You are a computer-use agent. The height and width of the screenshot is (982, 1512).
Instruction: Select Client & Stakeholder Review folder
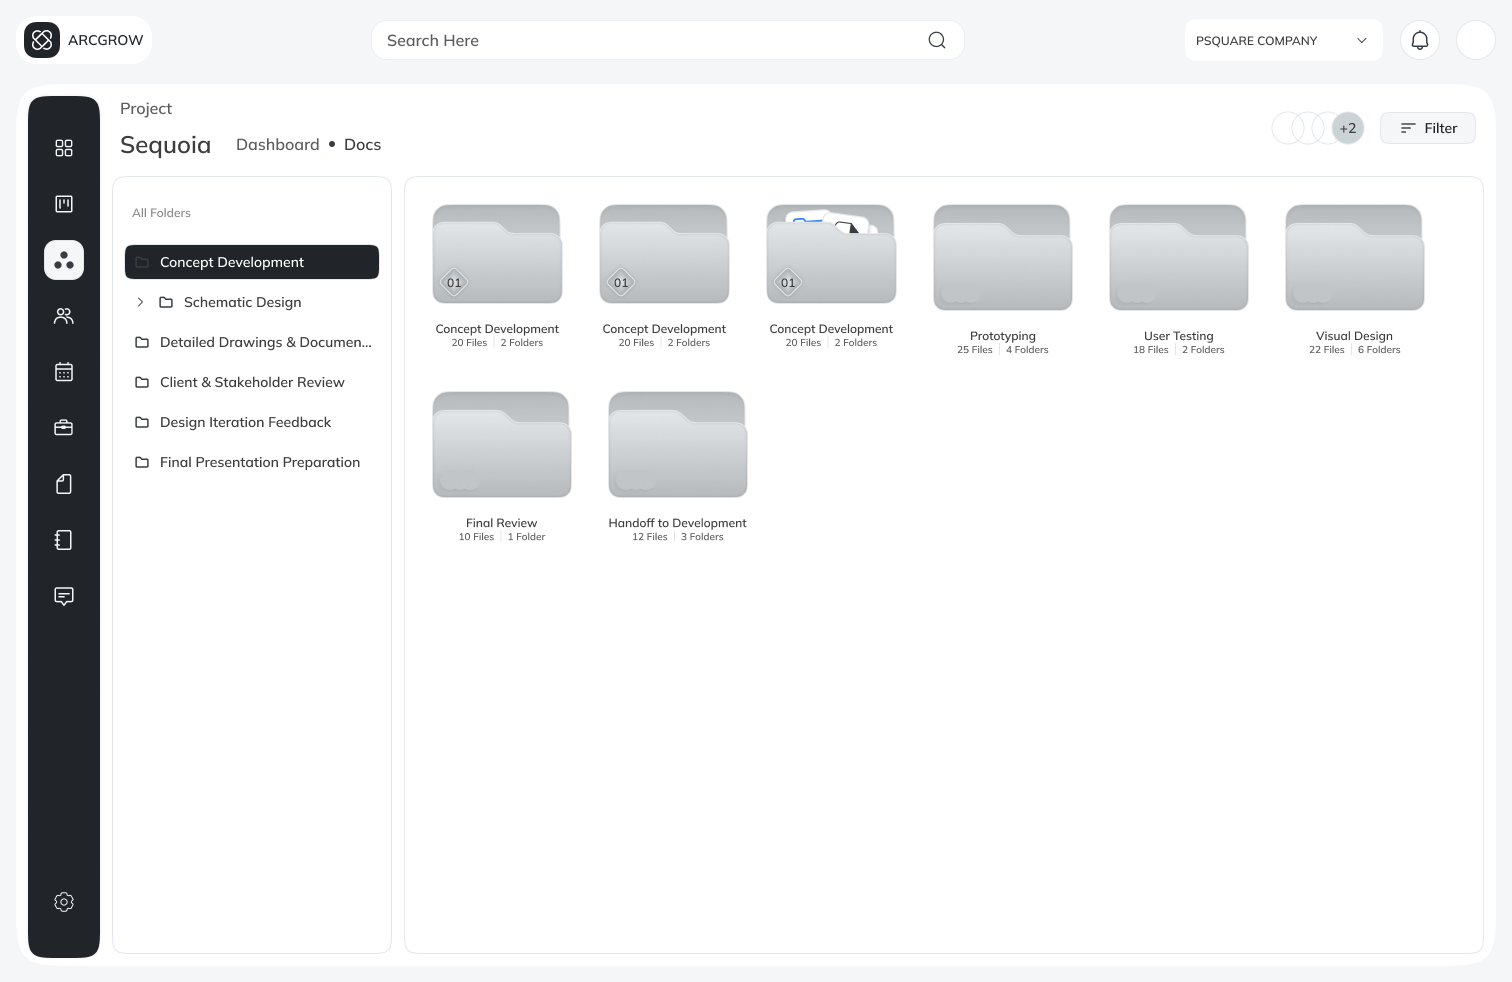point(252,382)
